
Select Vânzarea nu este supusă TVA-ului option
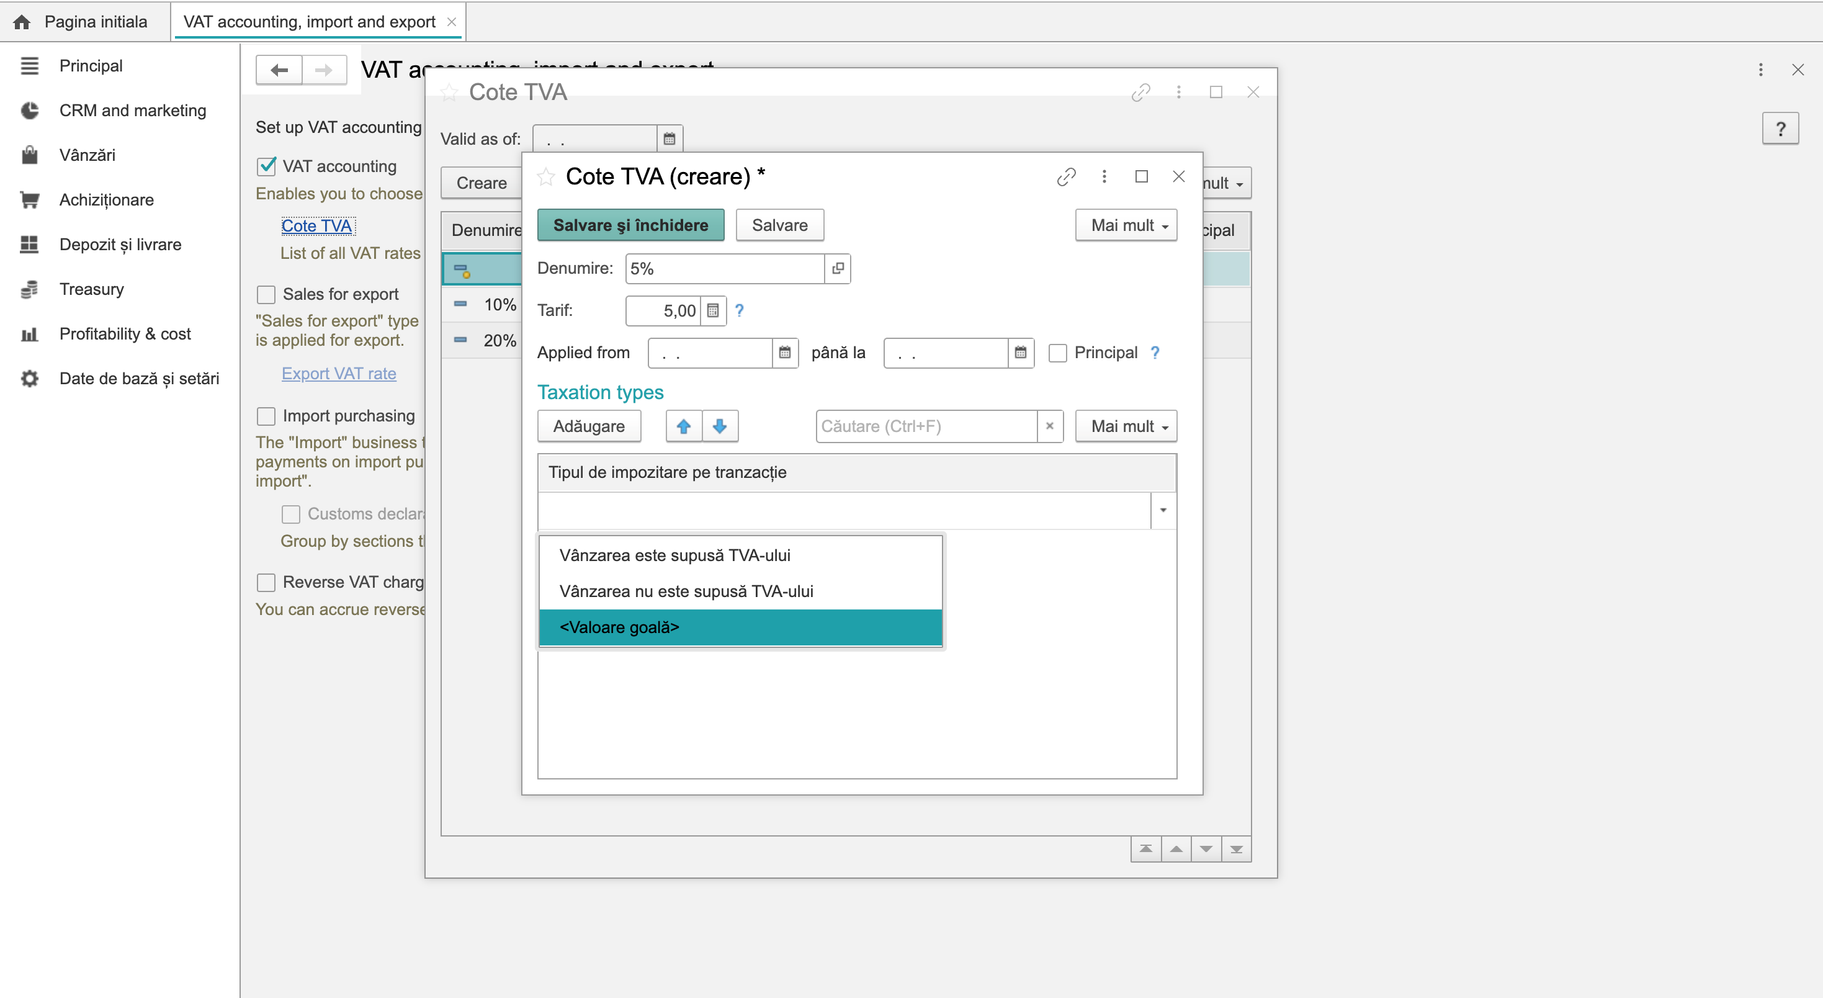(741, 591)
